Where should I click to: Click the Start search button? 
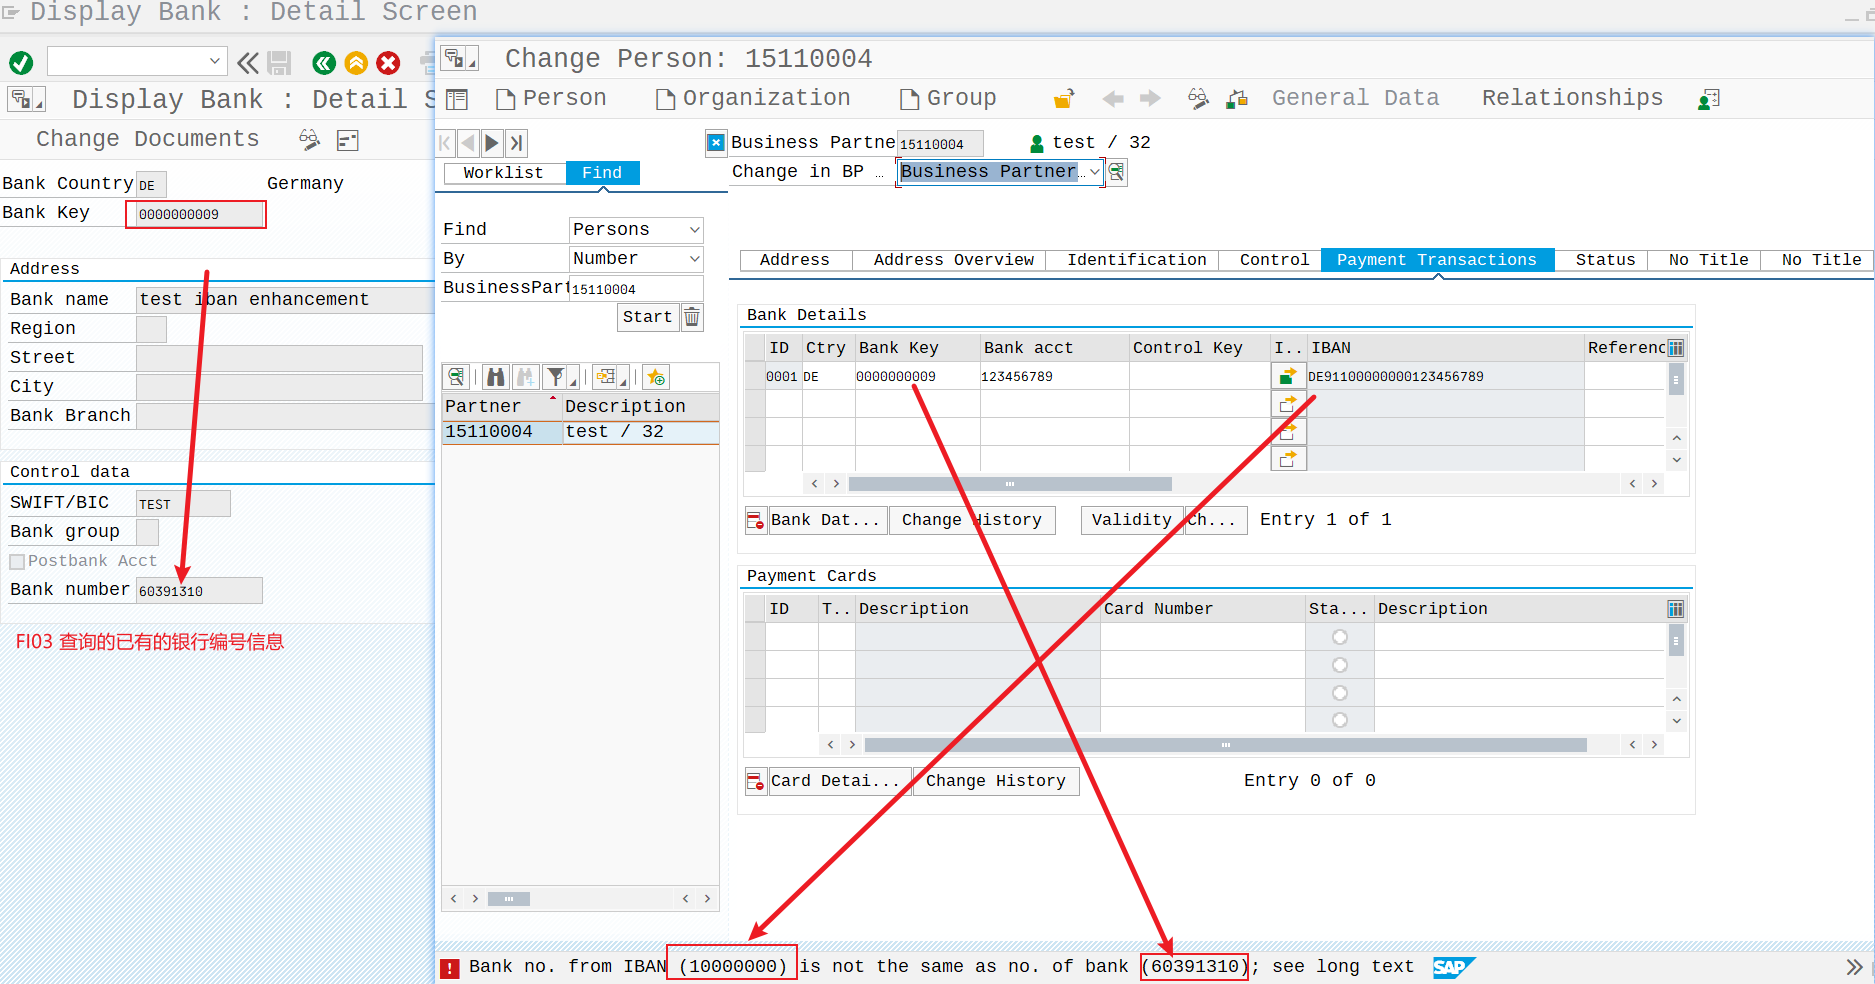tap(647, 317)
